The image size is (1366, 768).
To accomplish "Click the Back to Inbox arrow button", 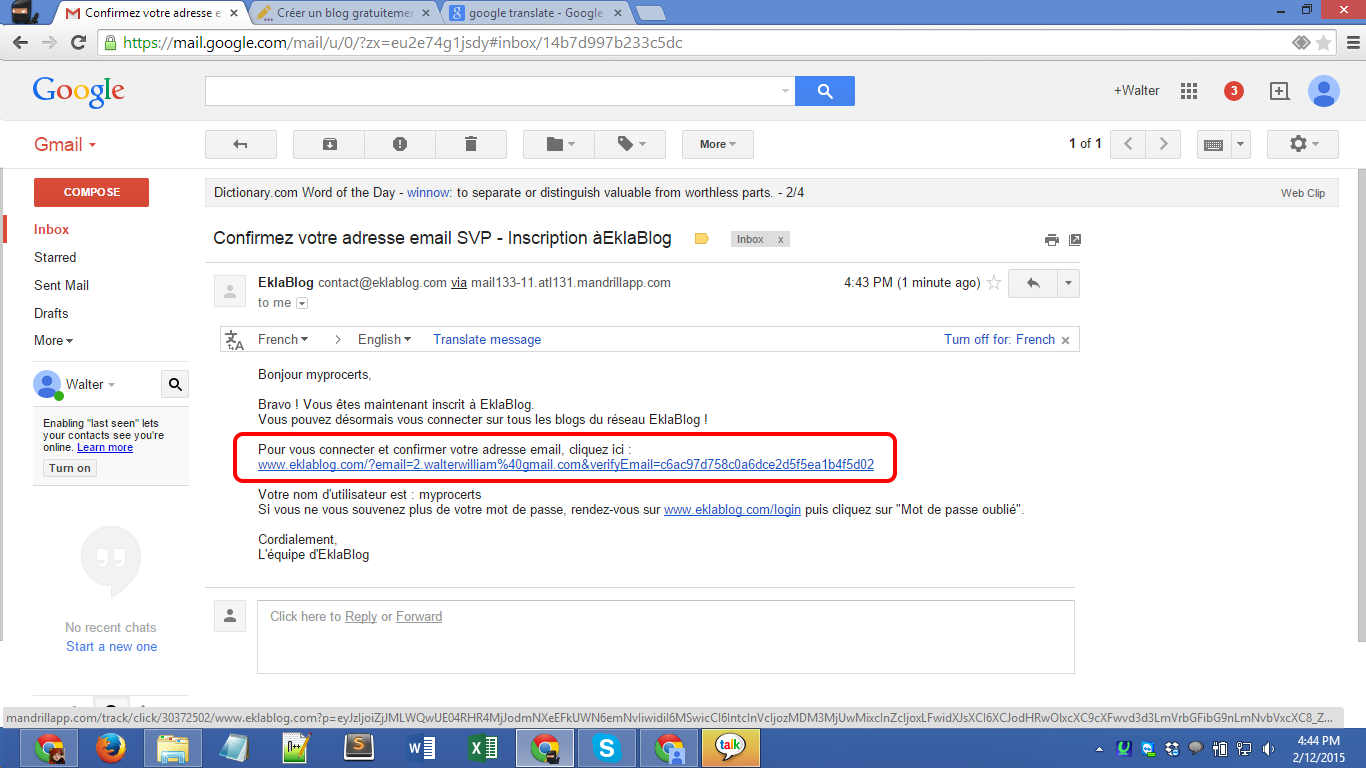I will [x=240, y=144].
